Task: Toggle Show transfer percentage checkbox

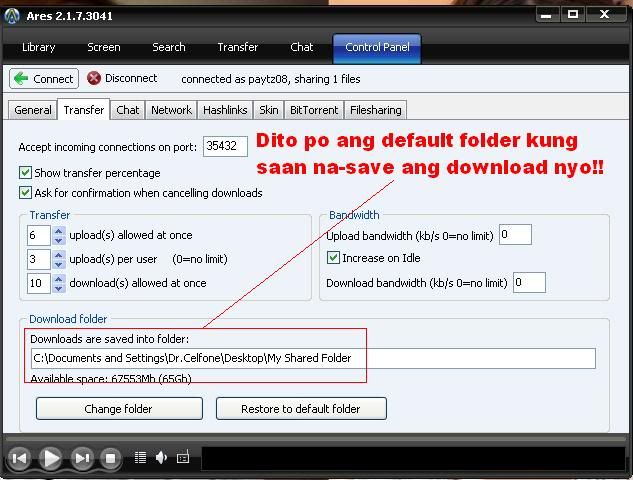Action: coord(25,173)
